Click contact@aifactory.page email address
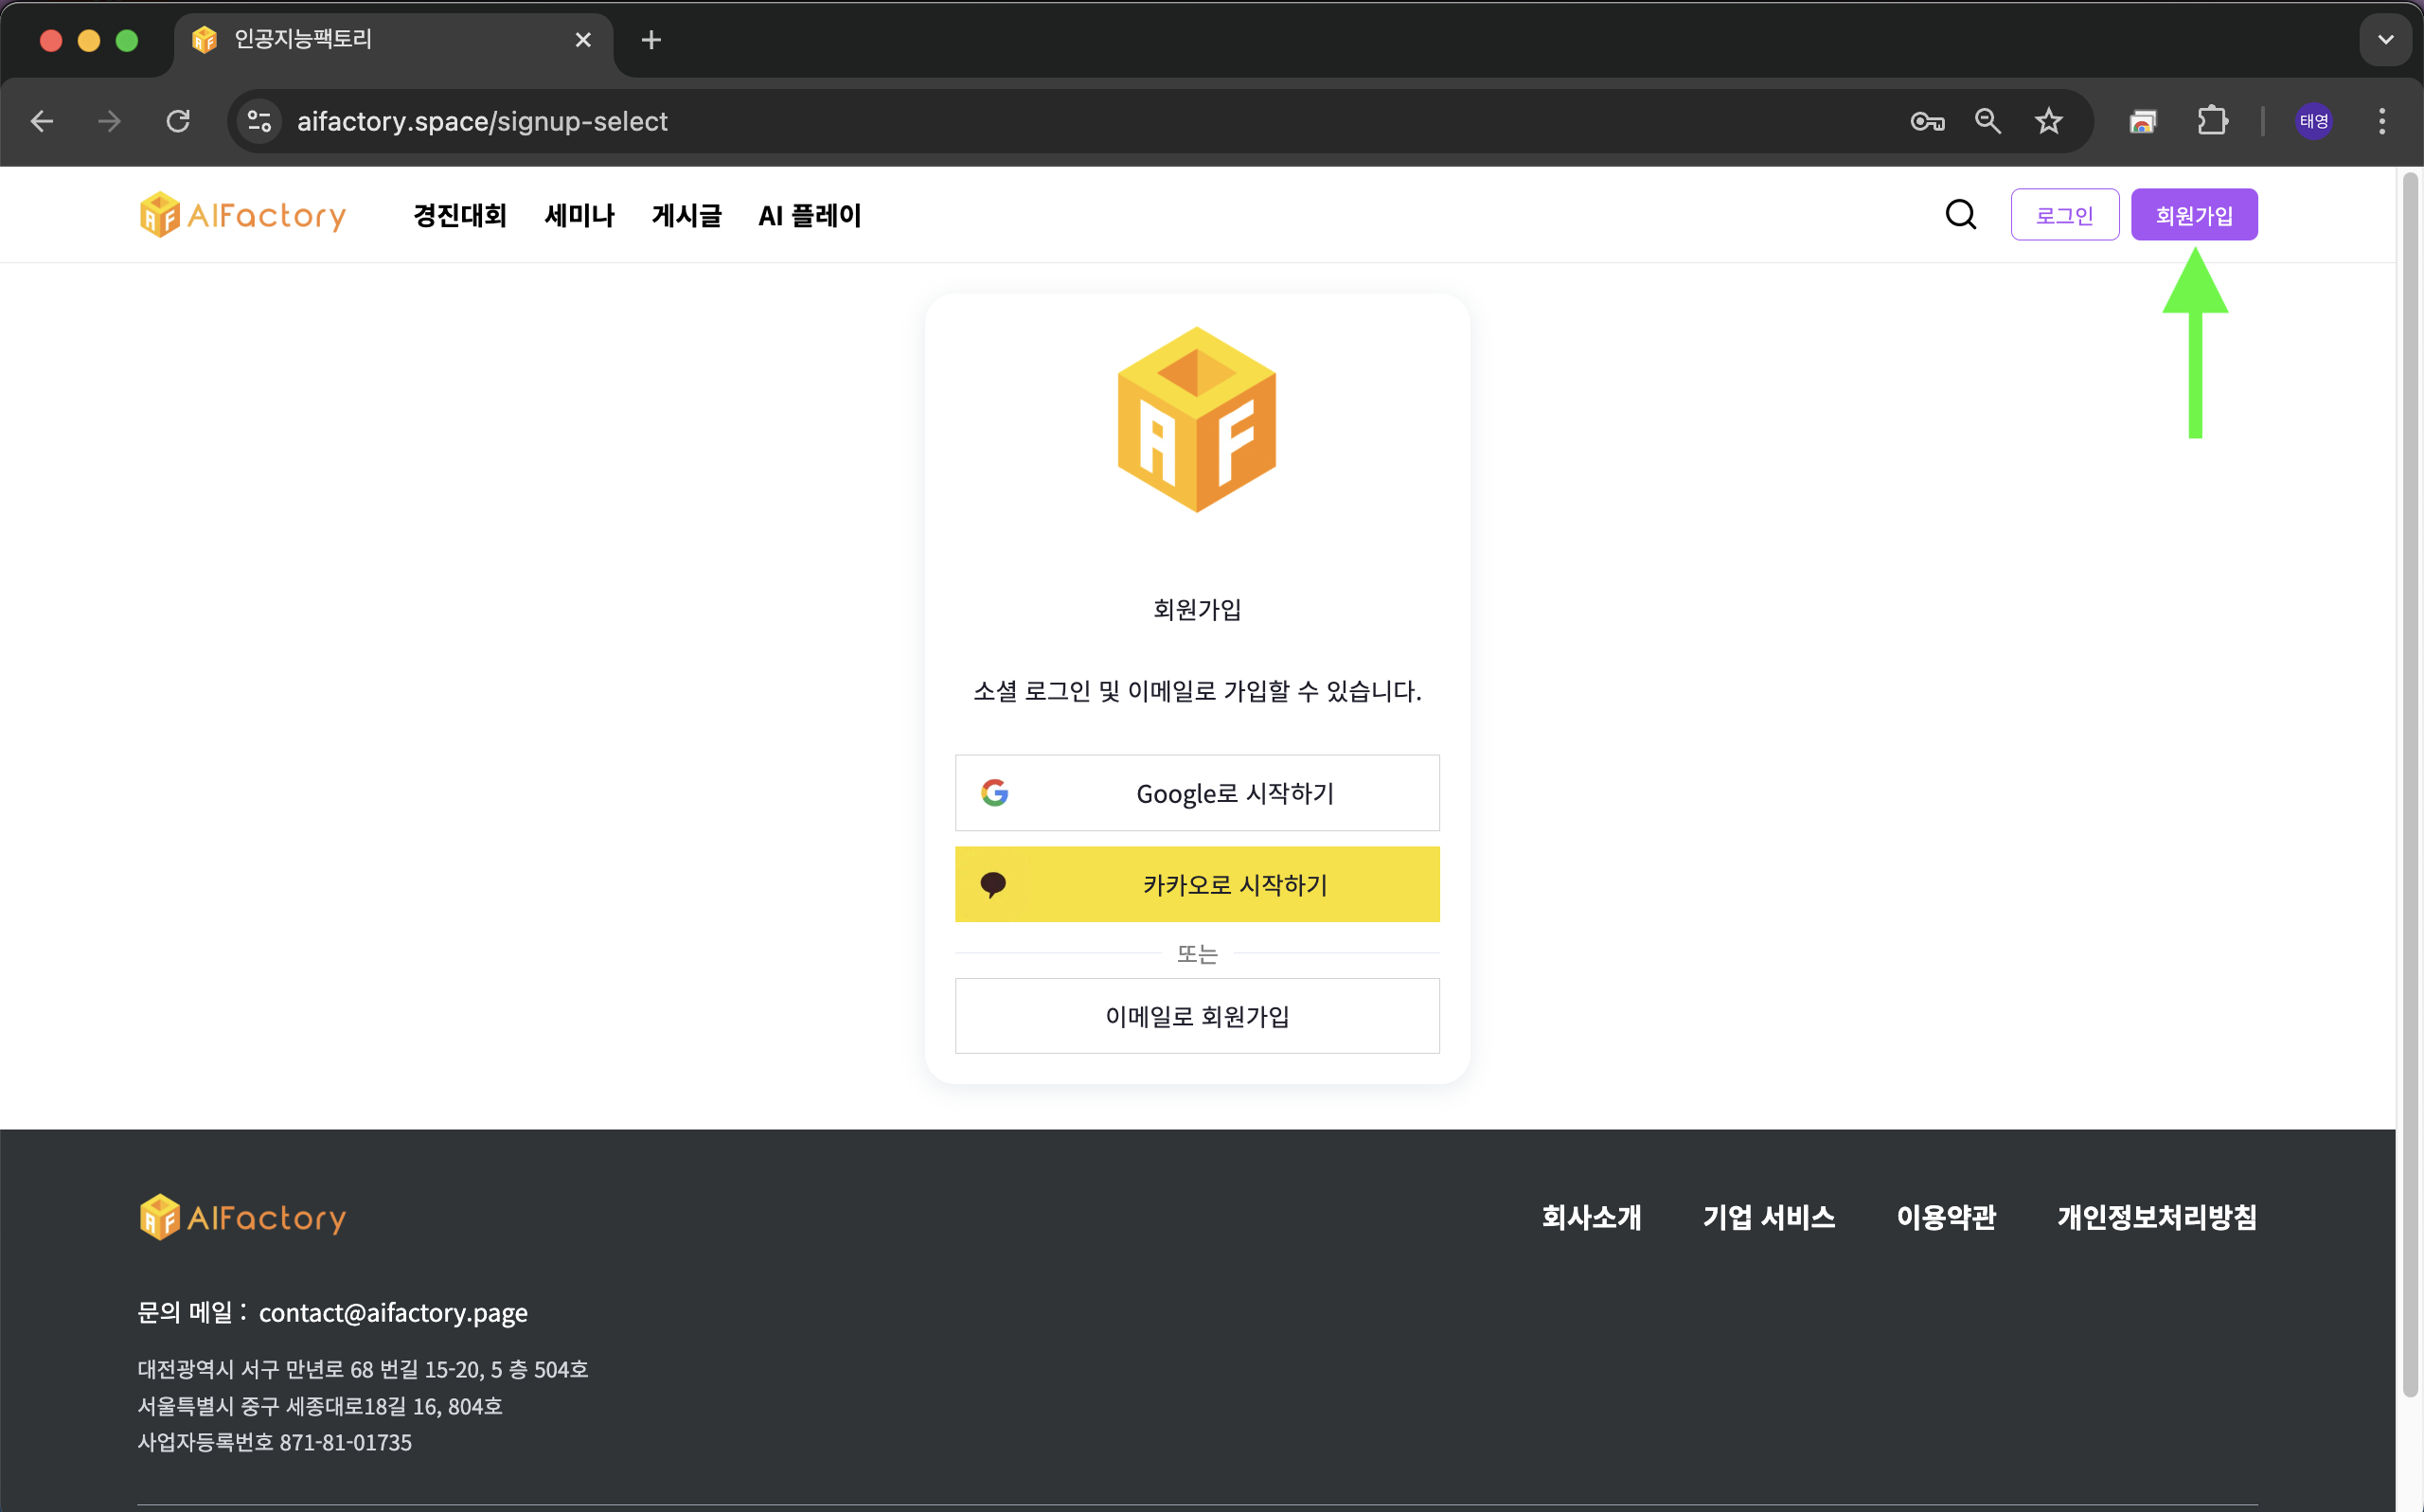Image resolution: width=2424 pixels, height=1512 pixels. (393, 1312)
